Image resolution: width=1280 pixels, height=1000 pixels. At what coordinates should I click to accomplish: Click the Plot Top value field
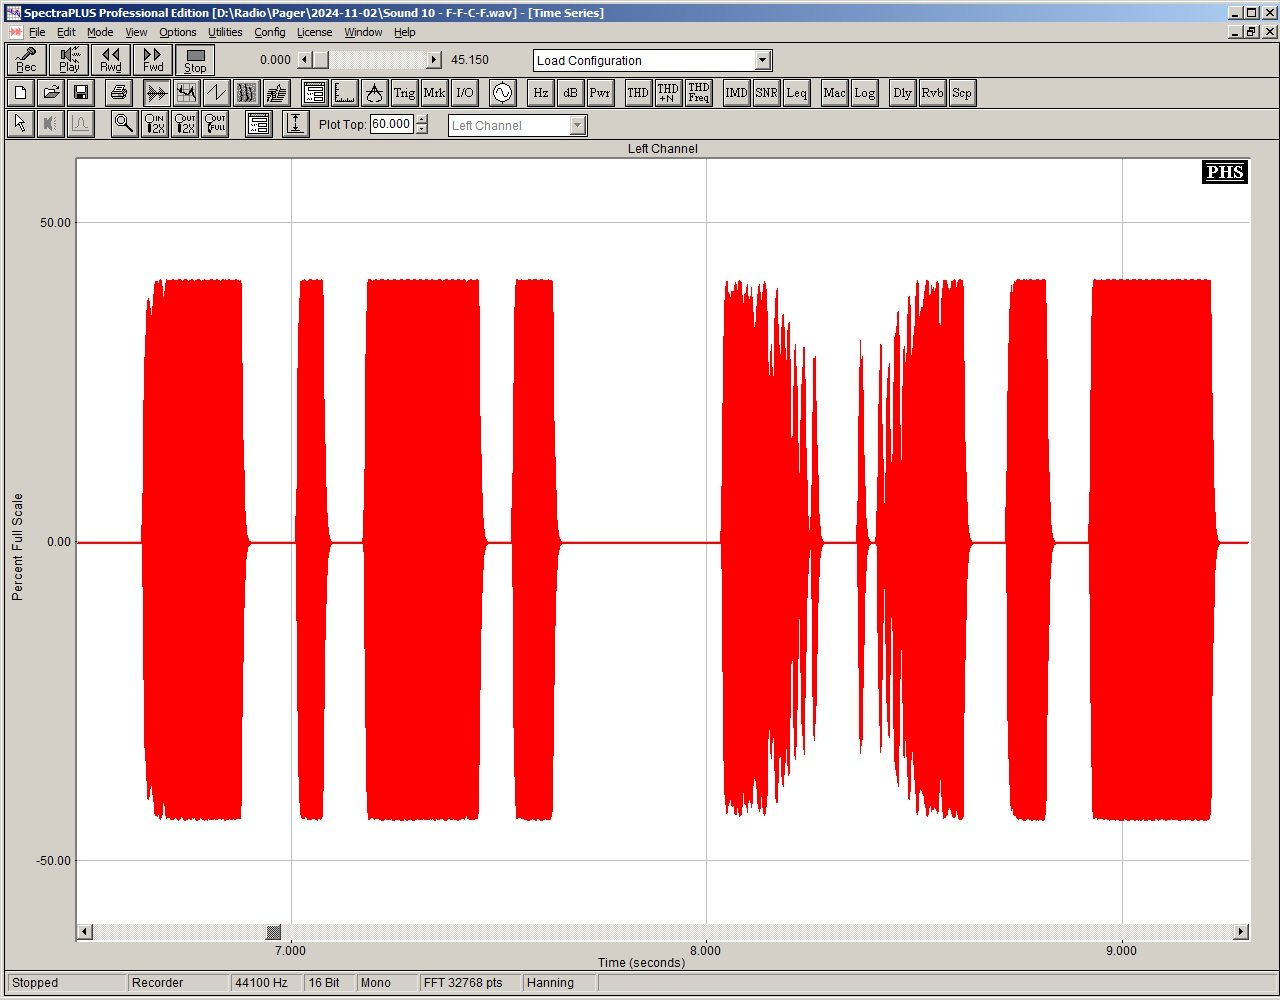click(391, 124)
